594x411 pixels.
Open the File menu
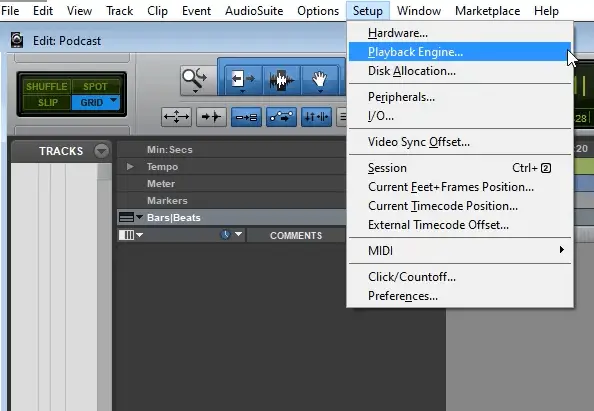[10, 11]
